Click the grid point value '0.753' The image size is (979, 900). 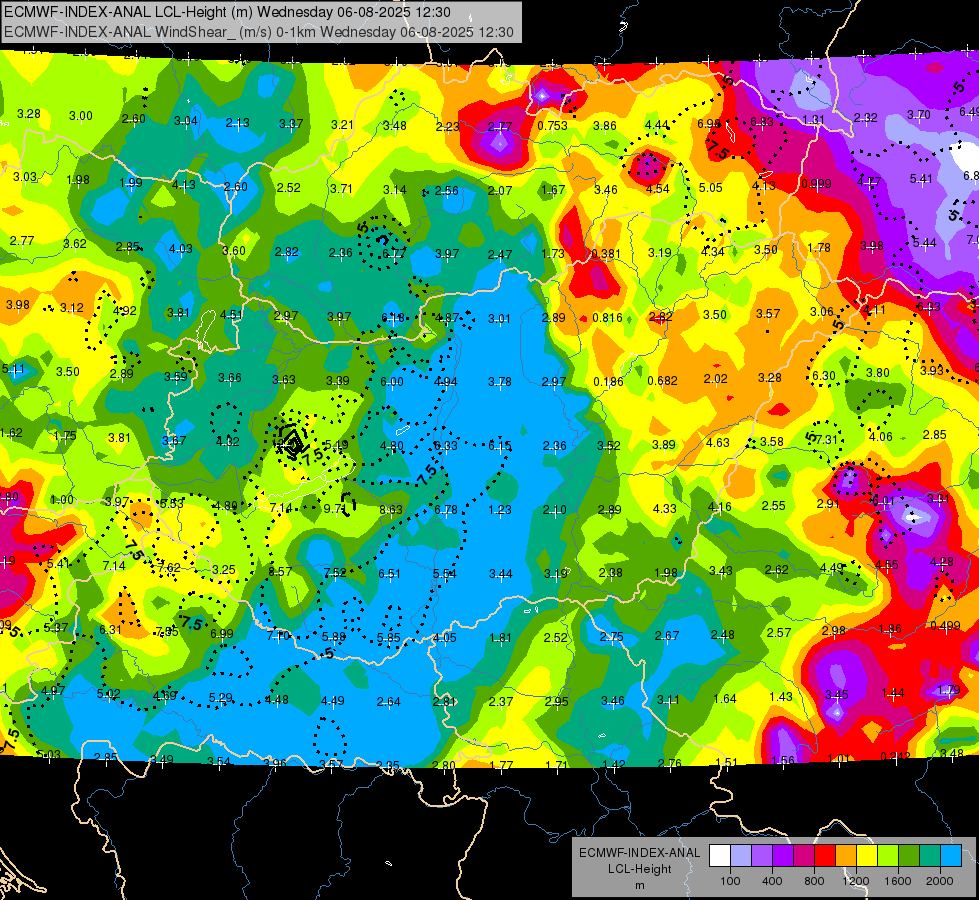tap(553, 126)
